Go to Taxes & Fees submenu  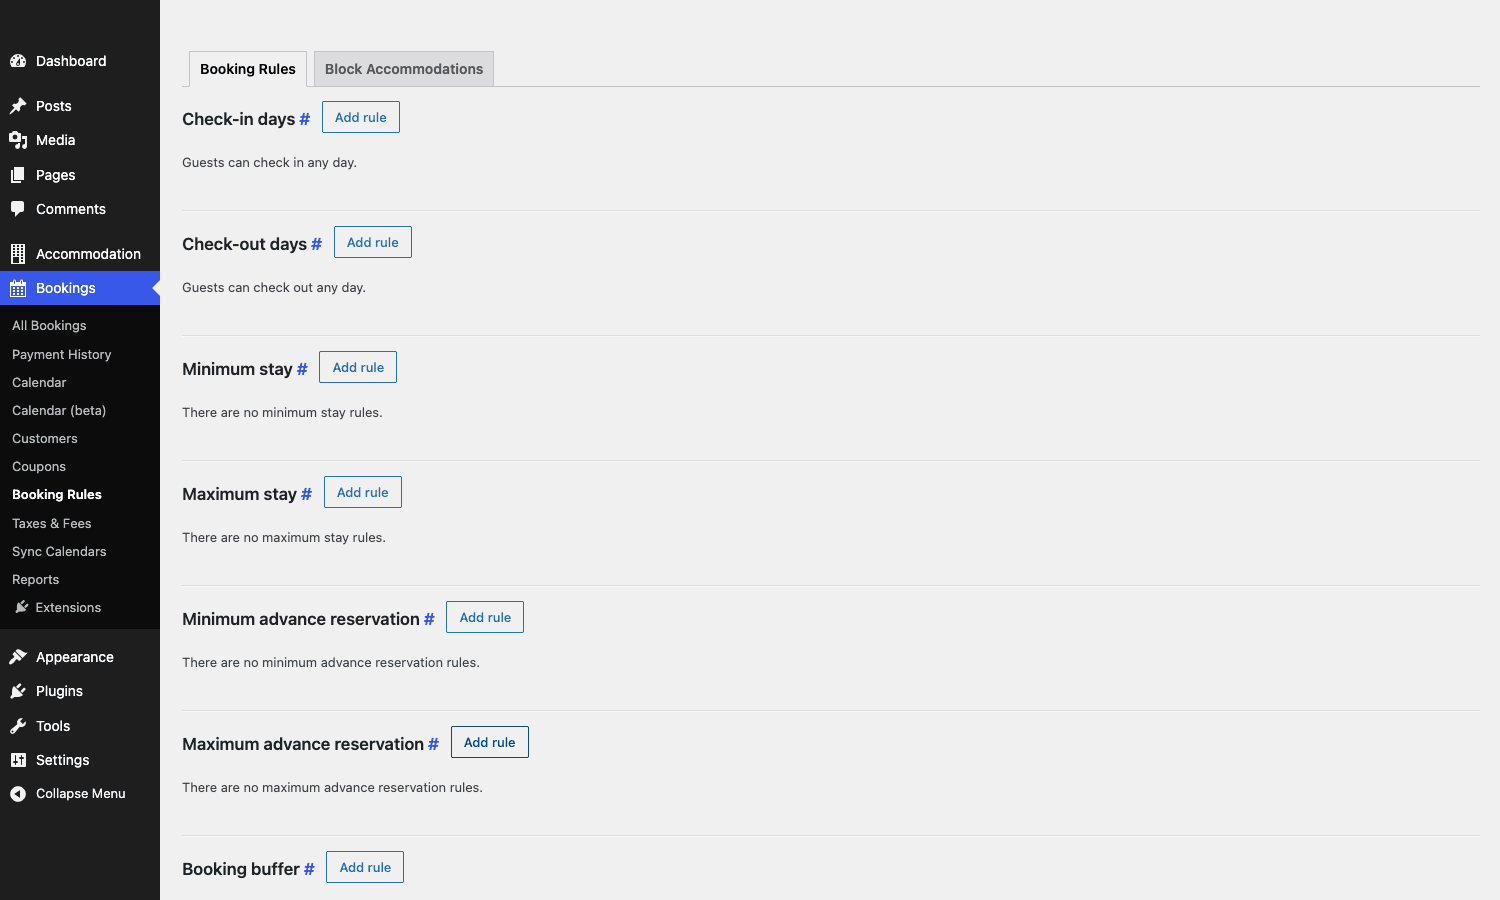coord(52,524)
